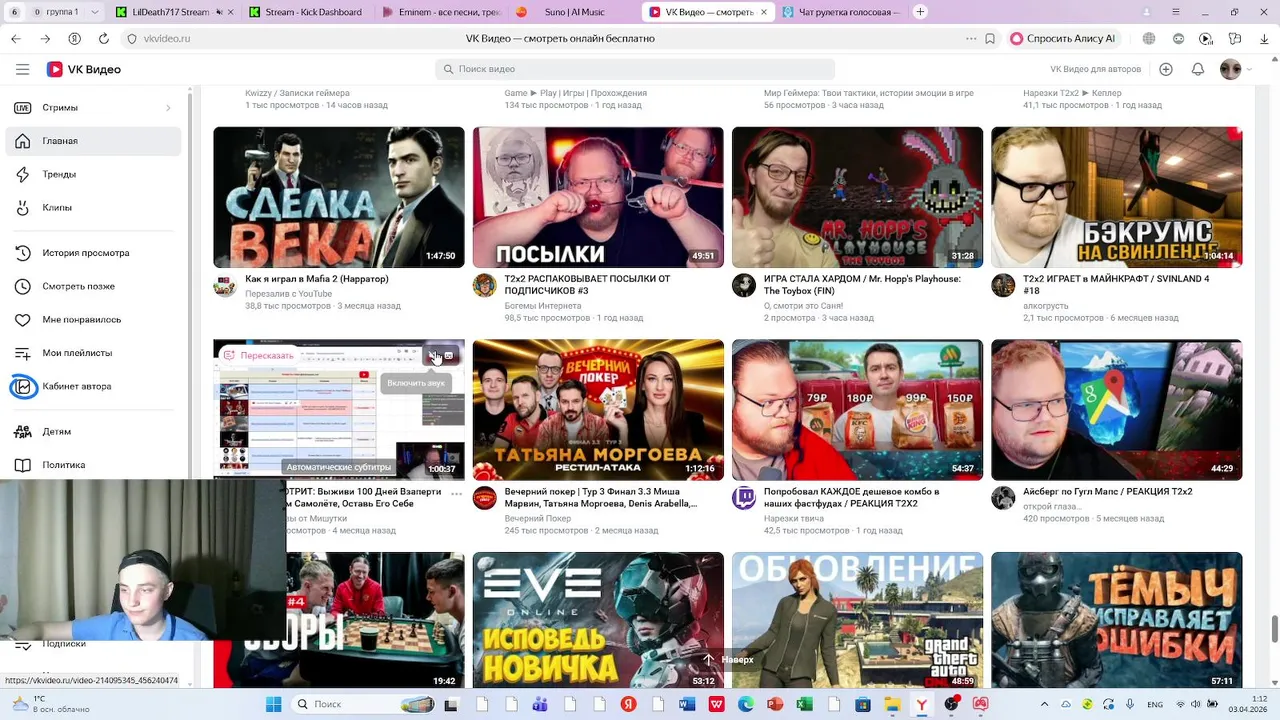Viewport: 1280px width, 720px height.
Task: Open the ПОСЫЛКИ video thumbnail
Action: click(x=598, y=197)
